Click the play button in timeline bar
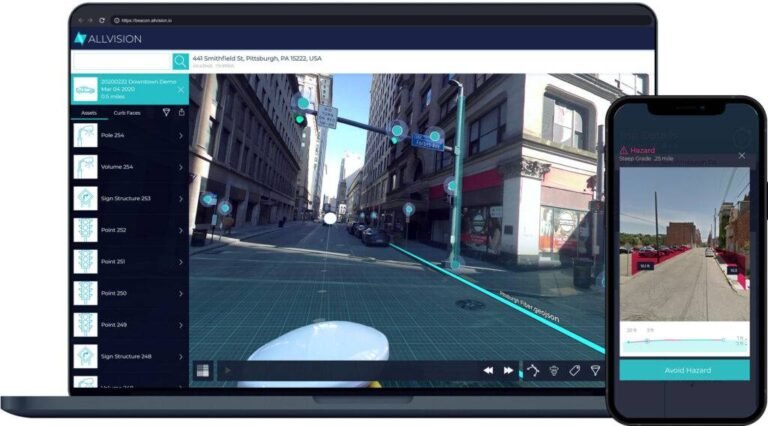 [x=228, y=371]
